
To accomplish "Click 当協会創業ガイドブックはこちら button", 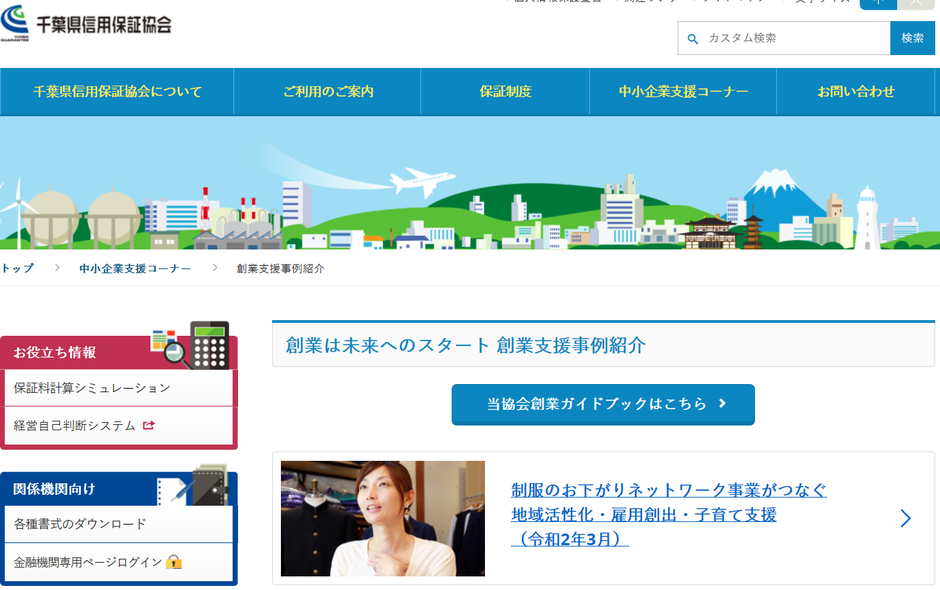I will [x=603, y=405].
